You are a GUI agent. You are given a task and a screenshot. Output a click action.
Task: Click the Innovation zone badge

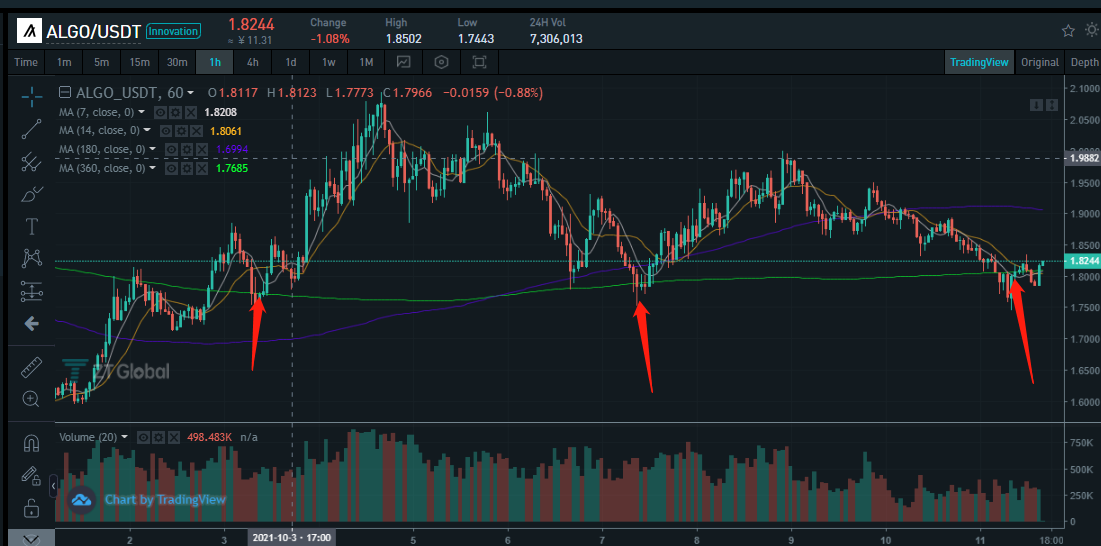(173, 31)
